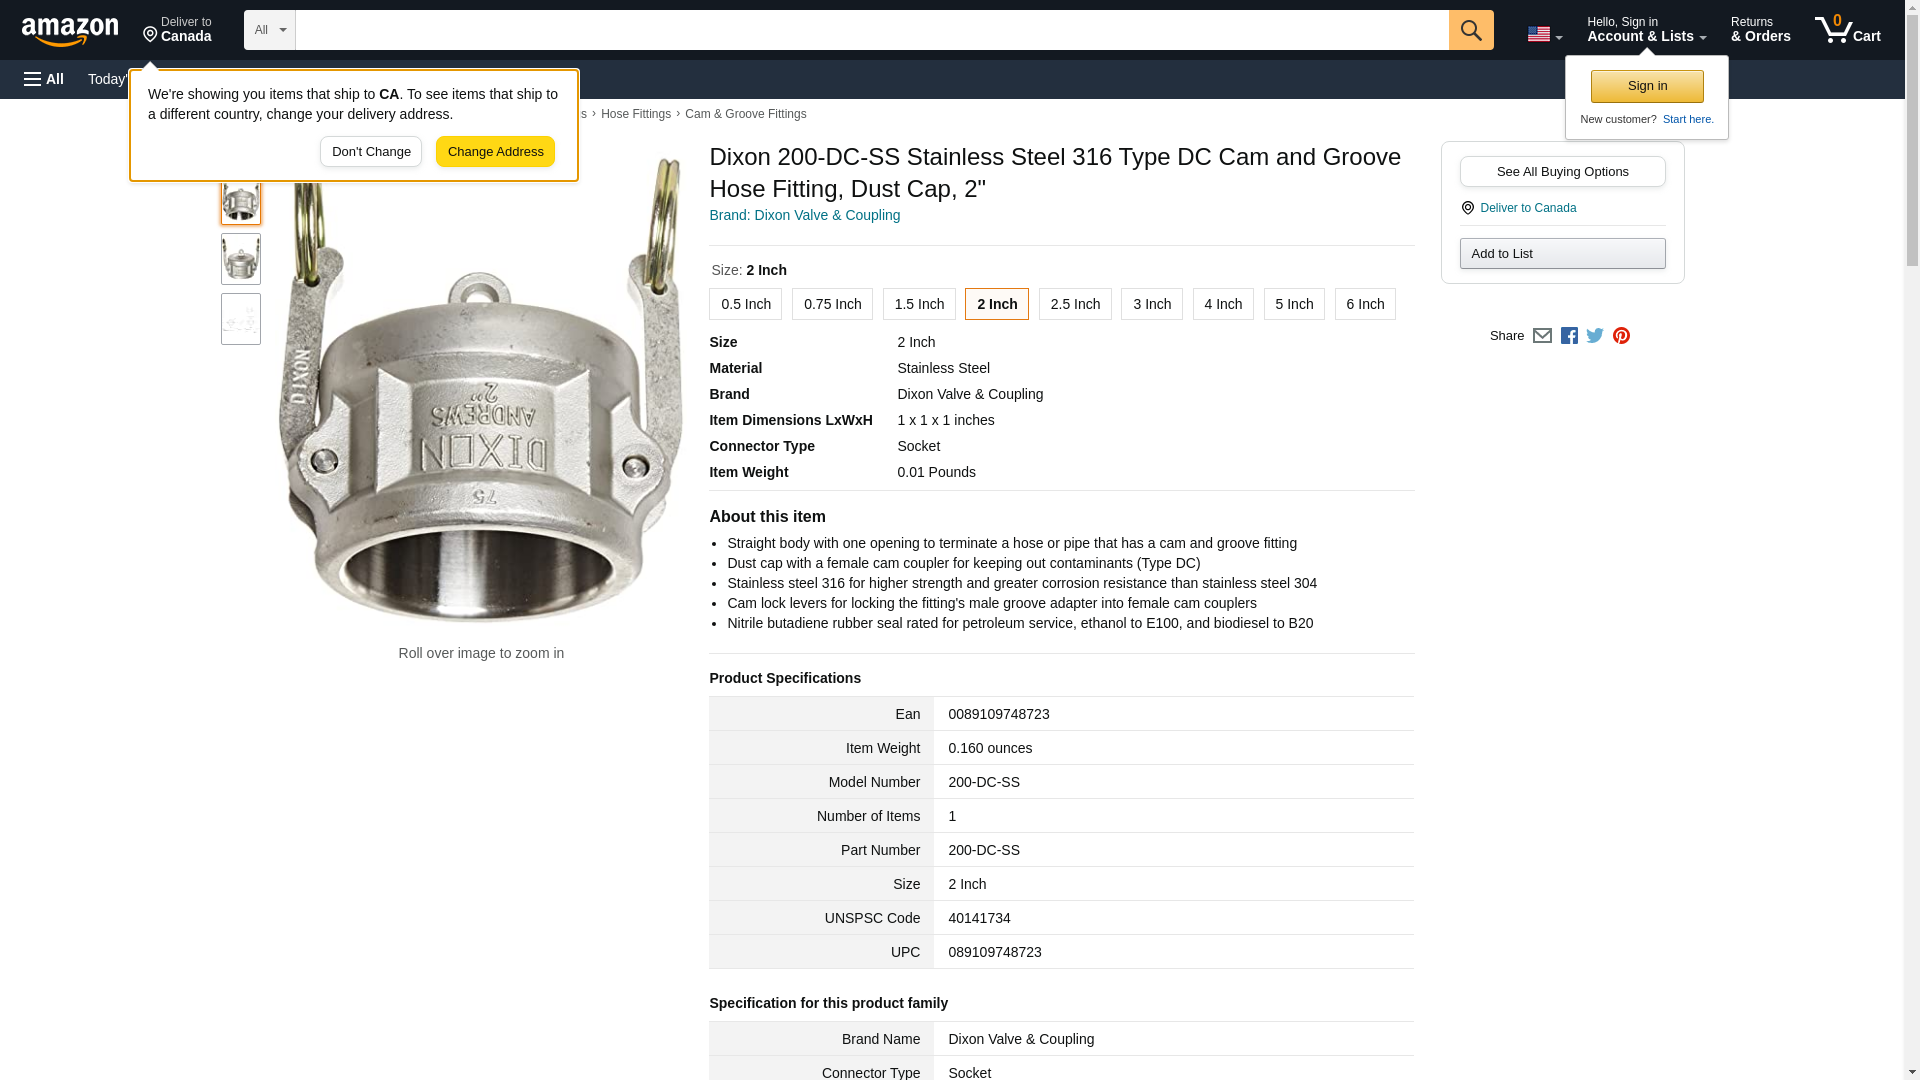
Task: Share product on Pinterest
Action: [x=1621, y=336]
